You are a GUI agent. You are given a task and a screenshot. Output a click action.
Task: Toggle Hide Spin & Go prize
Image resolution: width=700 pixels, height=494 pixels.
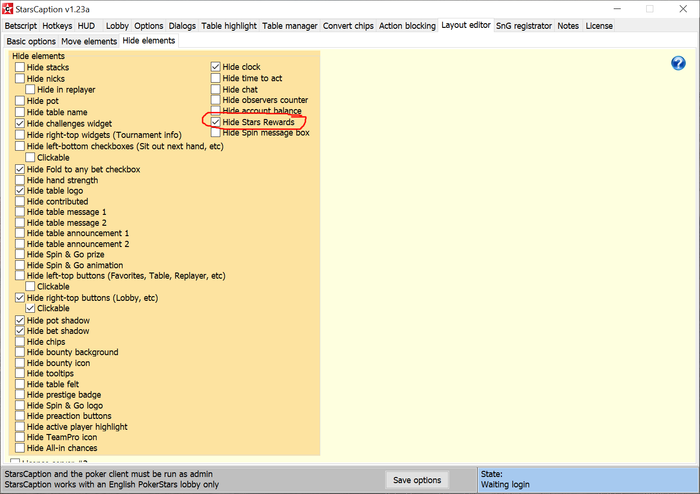(20, 254)
